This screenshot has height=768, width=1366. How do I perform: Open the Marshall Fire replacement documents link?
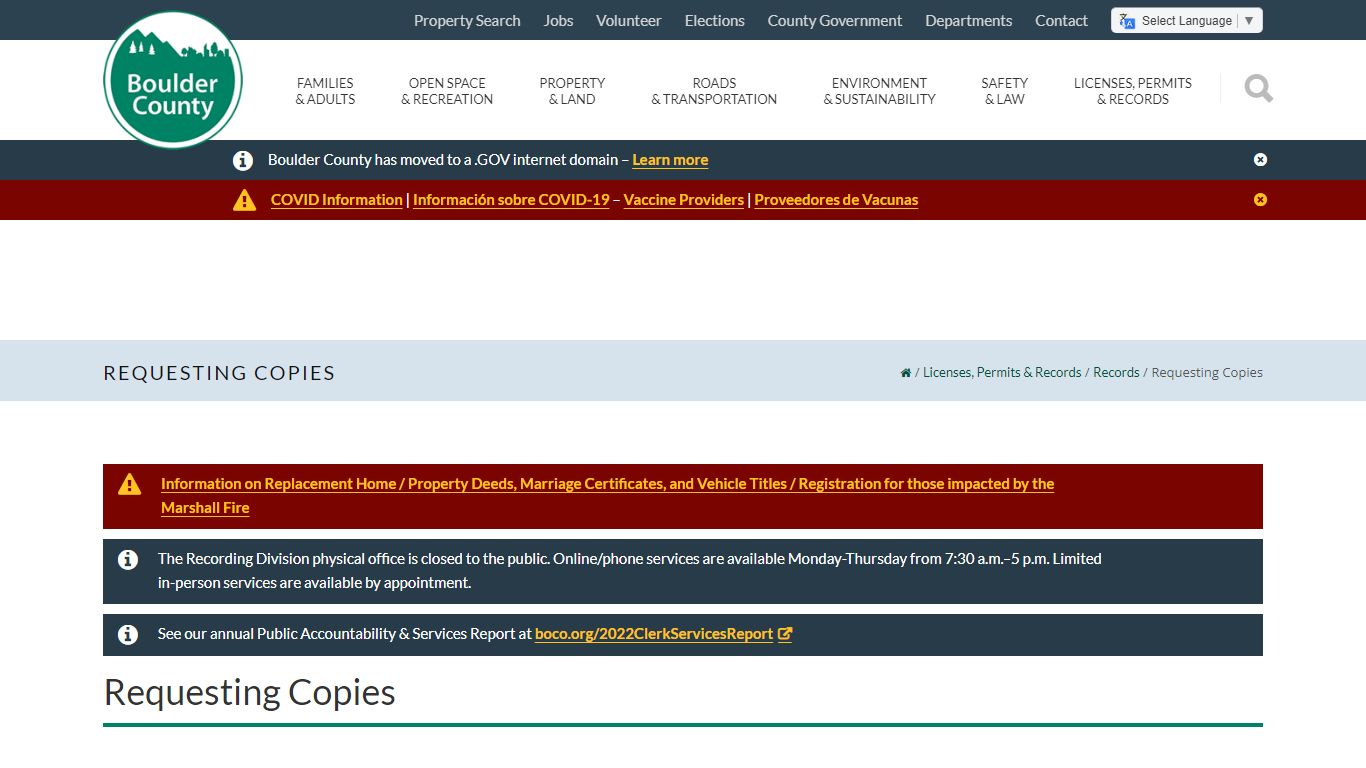[x=607, y=496]
